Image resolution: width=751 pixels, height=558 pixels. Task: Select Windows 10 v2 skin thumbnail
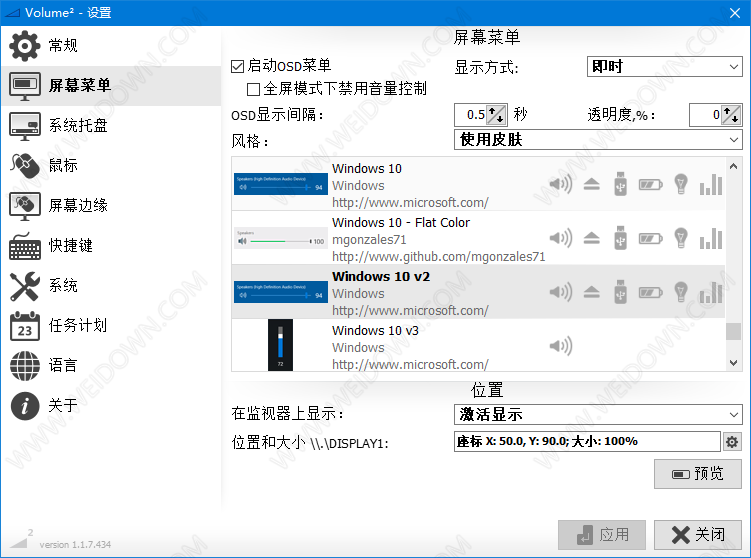pyautogui.click(x=281, y=292)
